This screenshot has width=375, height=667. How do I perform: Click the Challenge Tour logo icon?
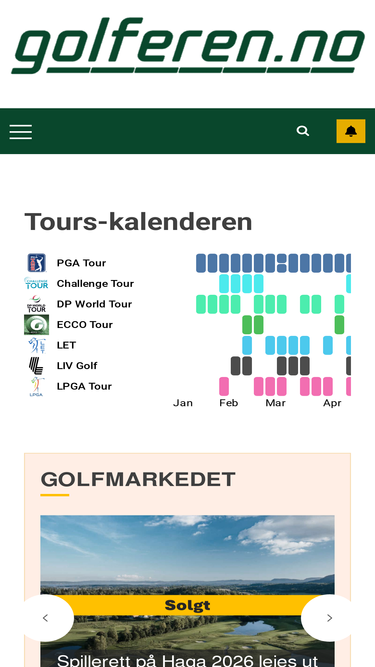(36, 283)
